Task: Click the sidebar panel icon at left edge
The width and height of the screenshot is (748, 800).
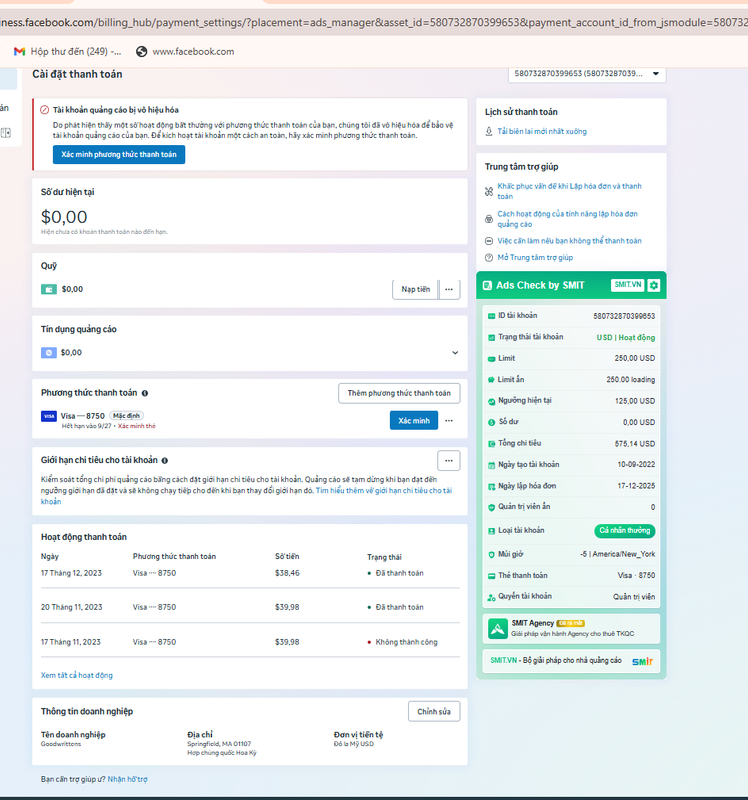Action: point(6,133)
